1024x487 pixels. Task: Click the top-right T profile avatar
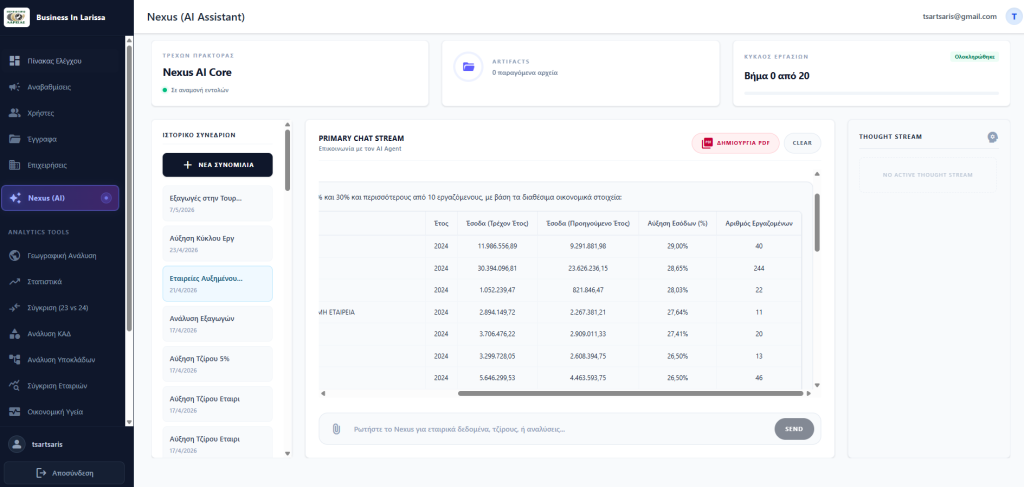coord(1013,17)
